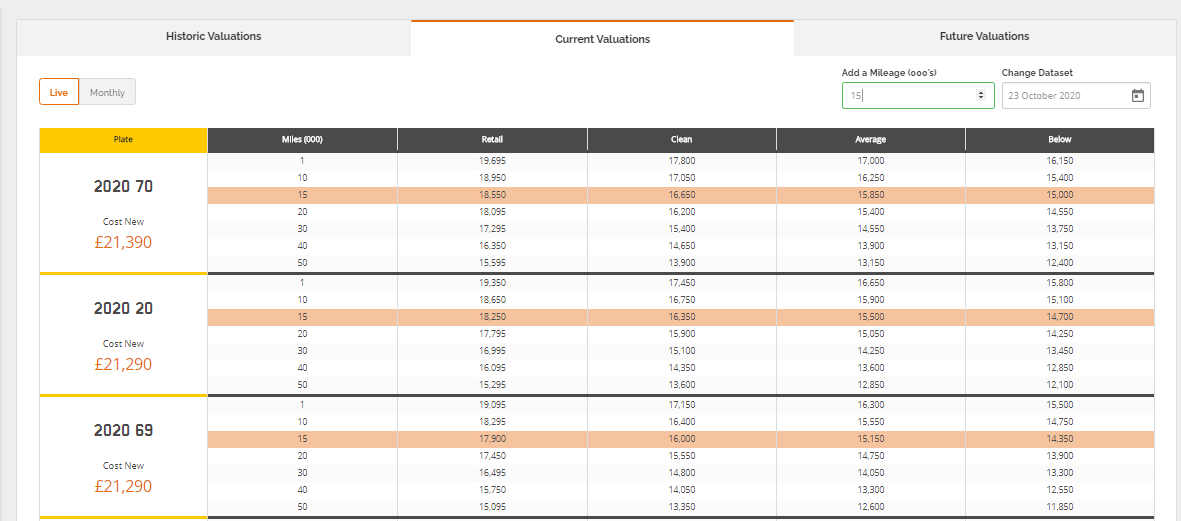Click the Retail column header
This screenshot has height=521, width=1181.
(493, 140)
